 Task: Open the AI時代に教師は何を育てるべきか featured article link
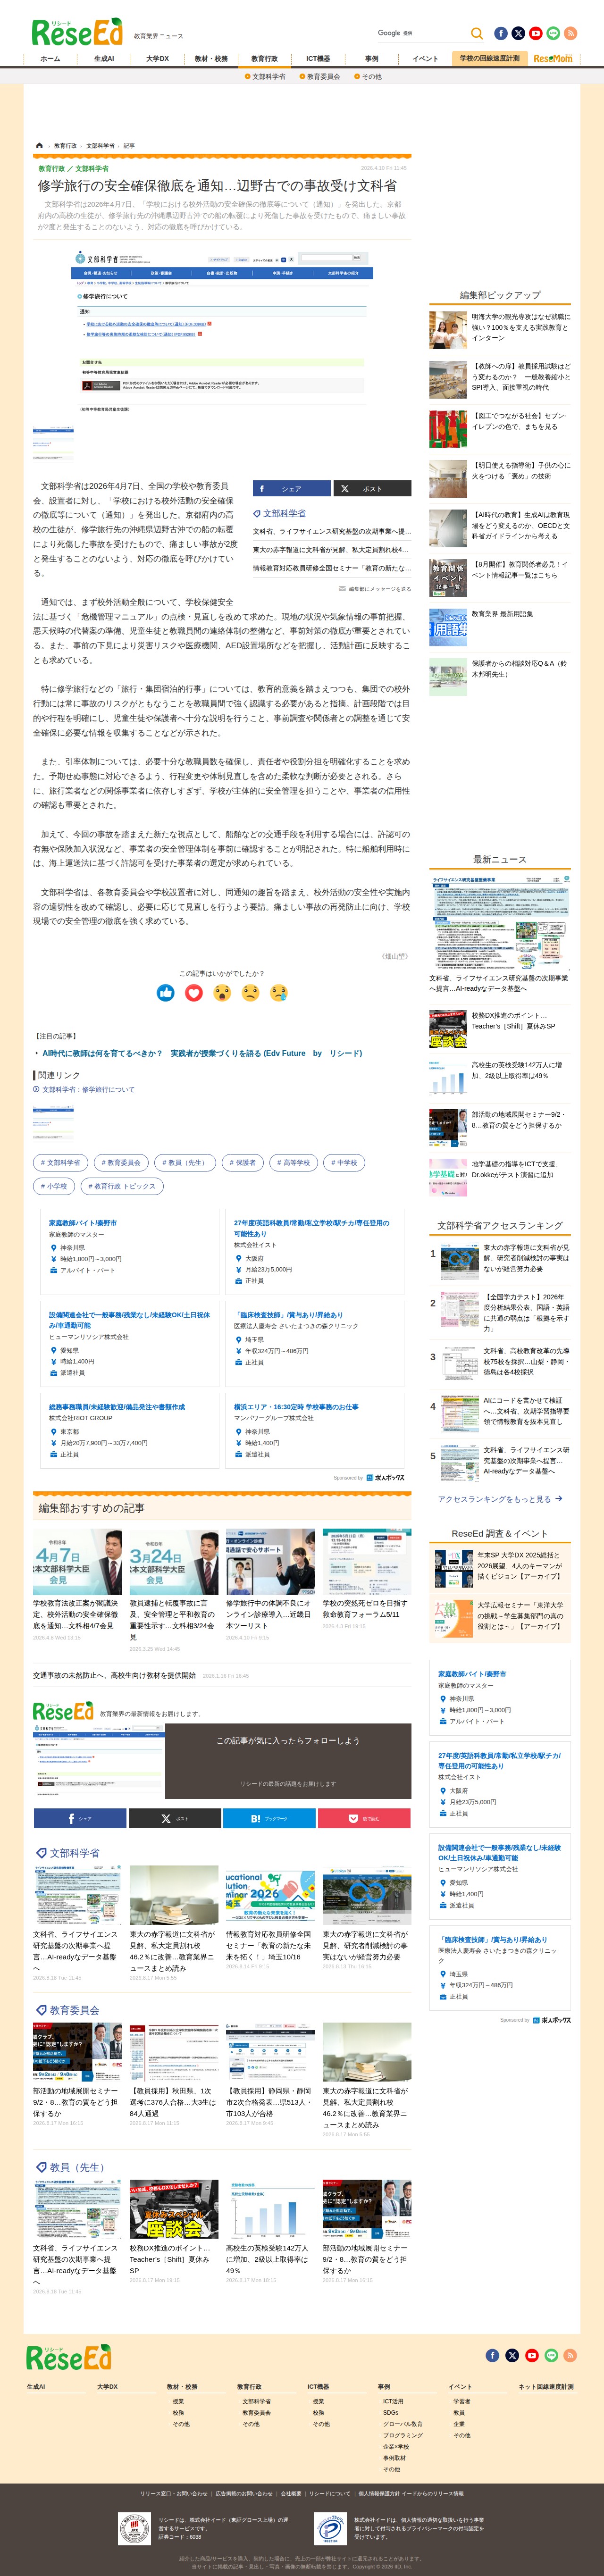tap(202, 1054)
